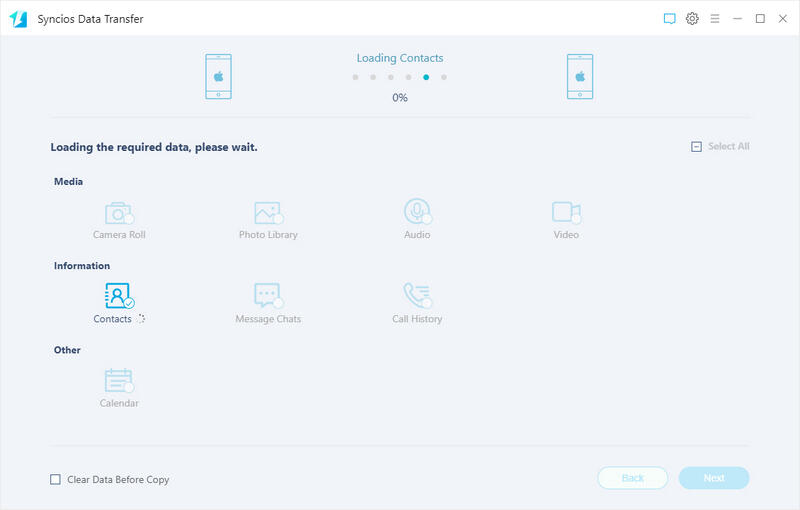Viewport: 800px width, 510px height.
Task: Toggle the Select All checkbox
Action: click(696, 147)
